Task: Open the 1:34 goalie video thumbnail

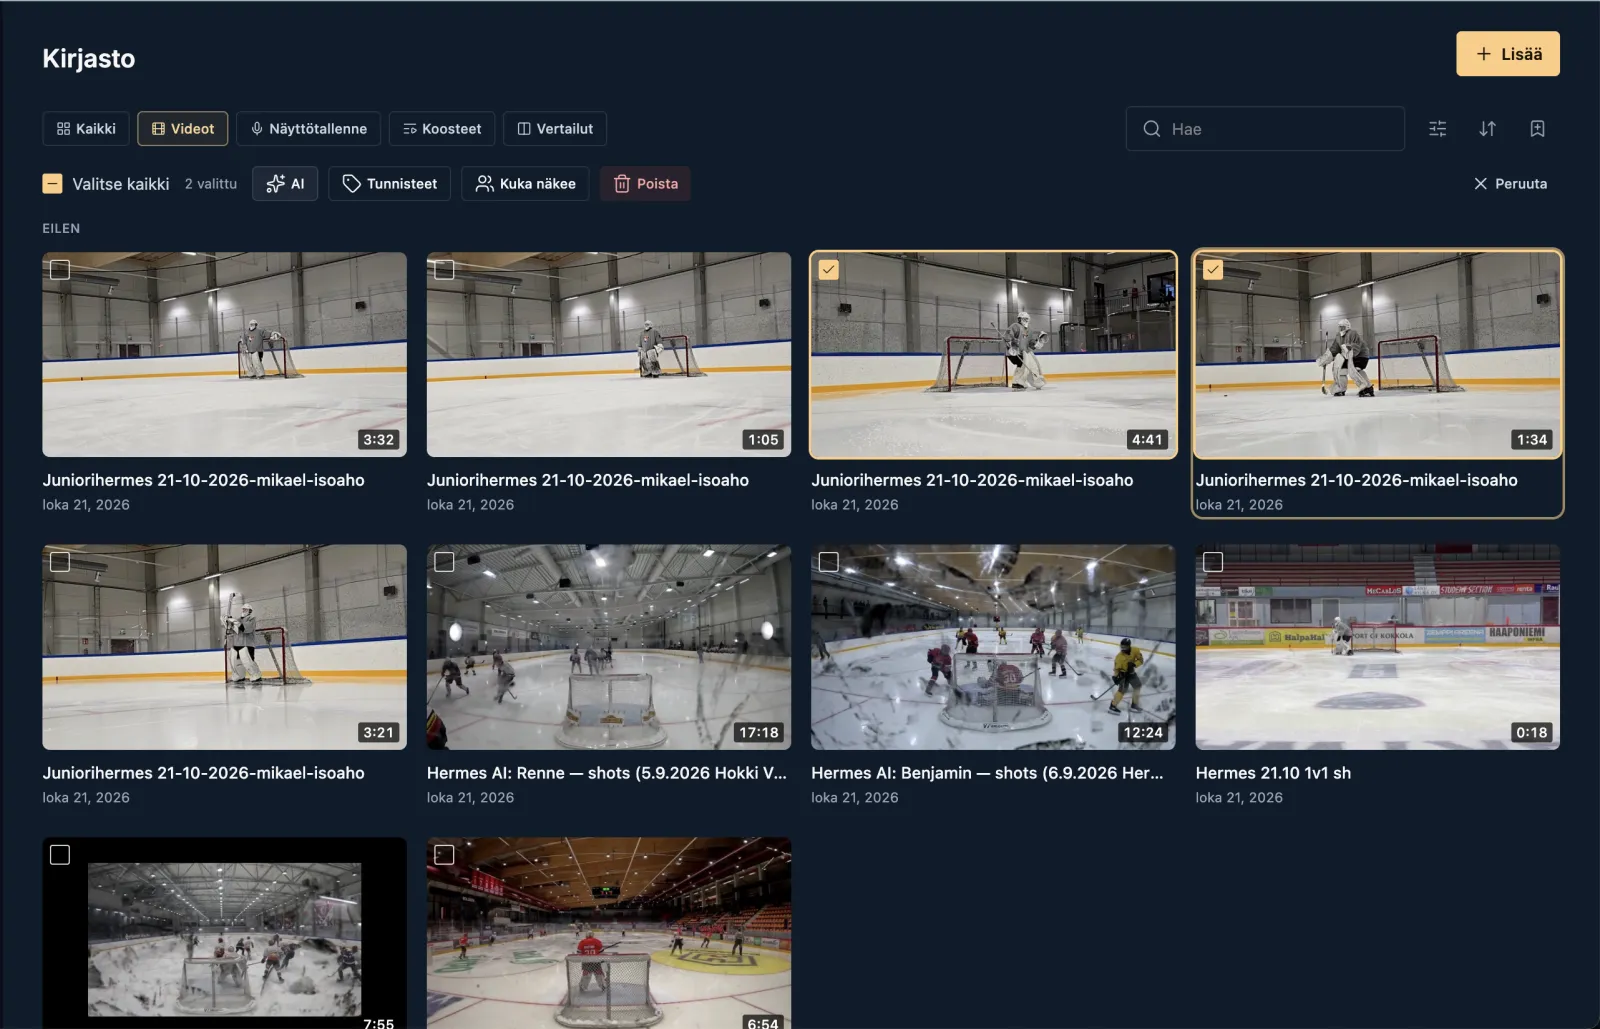Action: 1378,354
